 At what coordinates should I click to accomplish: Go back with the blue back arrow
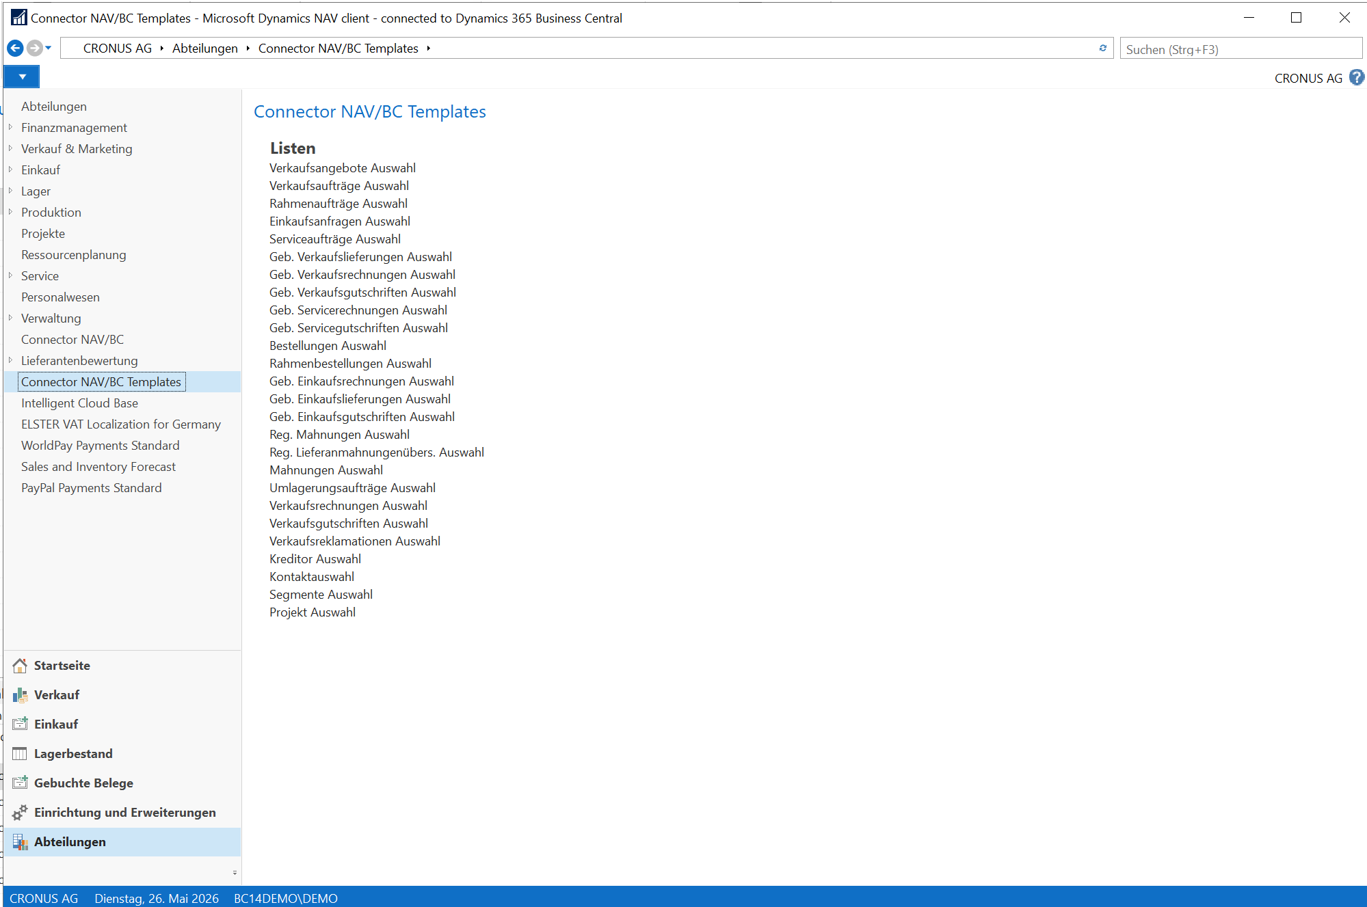coord(15,48)
